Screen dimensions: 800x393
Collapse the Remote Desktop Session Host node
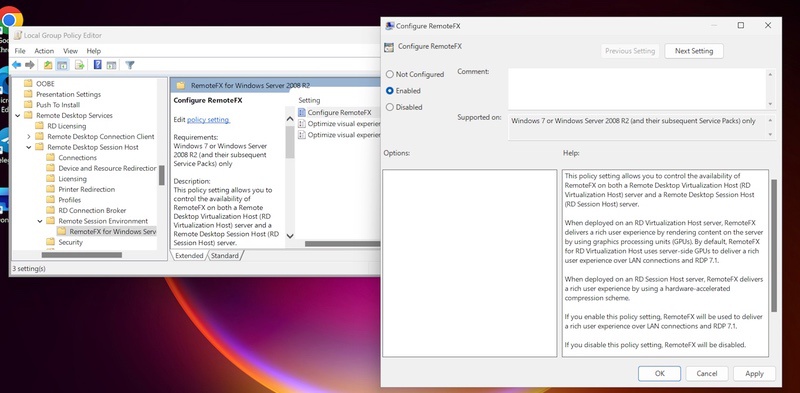click(29, 147)
